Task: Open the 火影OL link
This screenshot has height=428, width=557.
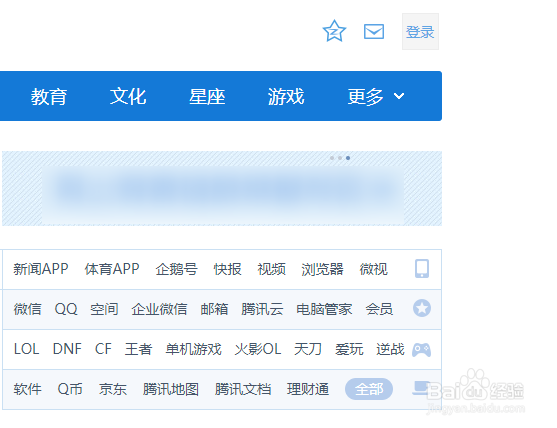Action: [x=258, y=349]
